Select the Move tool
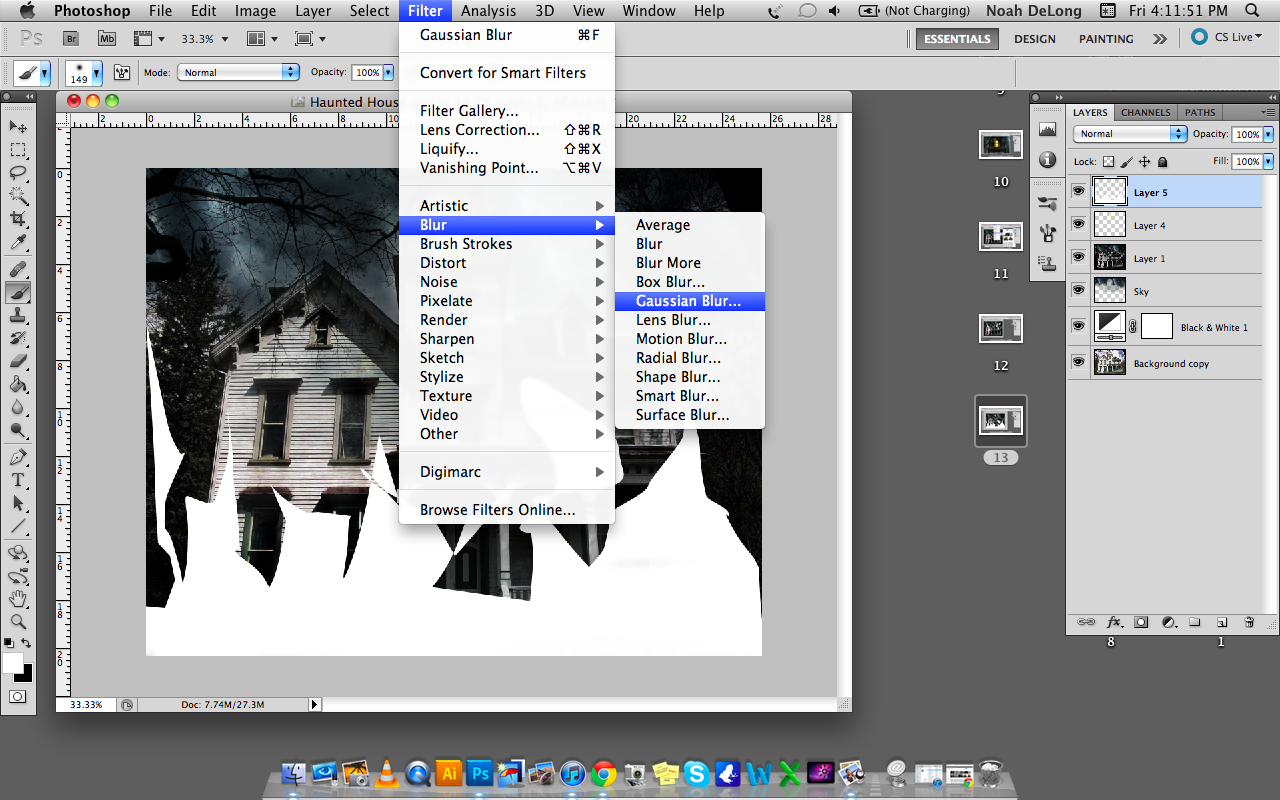Viewport: 1280px width, 800px height. [18, 127]
